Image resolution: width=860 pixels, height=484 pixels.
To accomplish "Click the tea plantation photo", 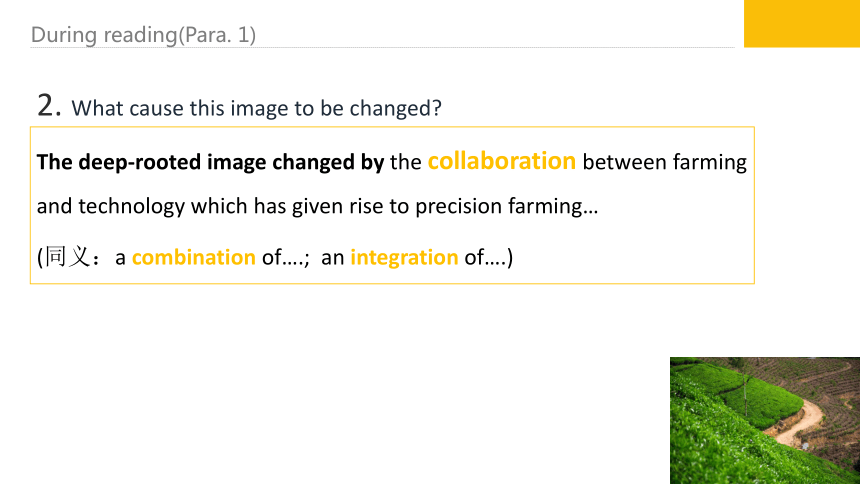I will click(765, 420).
